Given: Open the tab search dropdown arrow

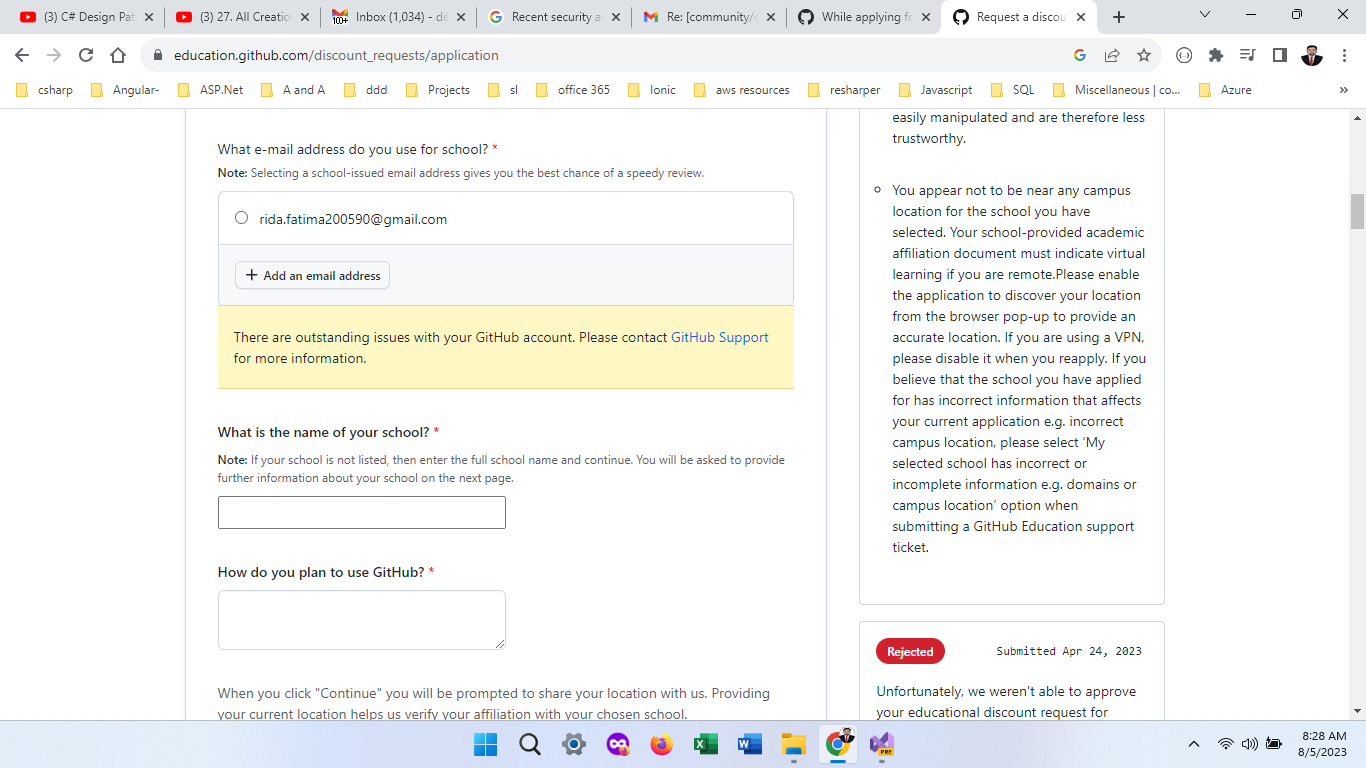Looking at the screenshot, I should 1204,15.
